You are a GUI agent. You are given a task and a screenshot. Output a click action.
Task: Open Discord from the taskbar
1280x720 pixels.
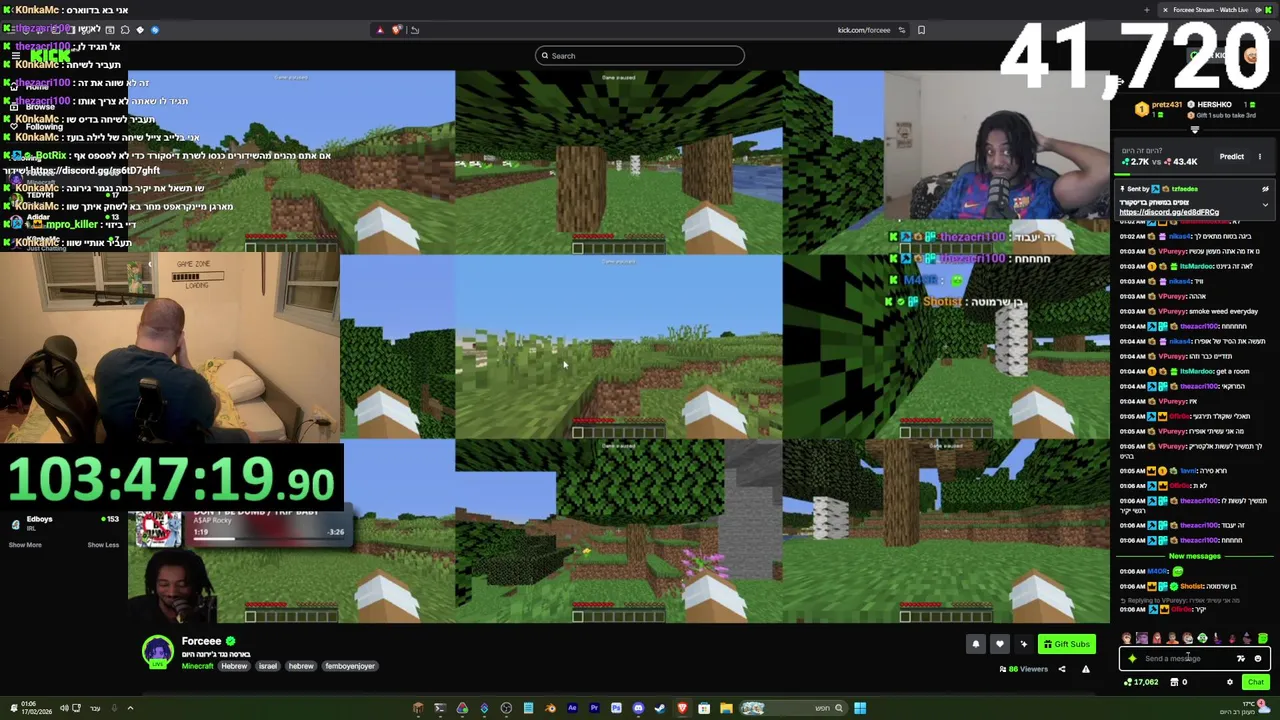[638, 708]
